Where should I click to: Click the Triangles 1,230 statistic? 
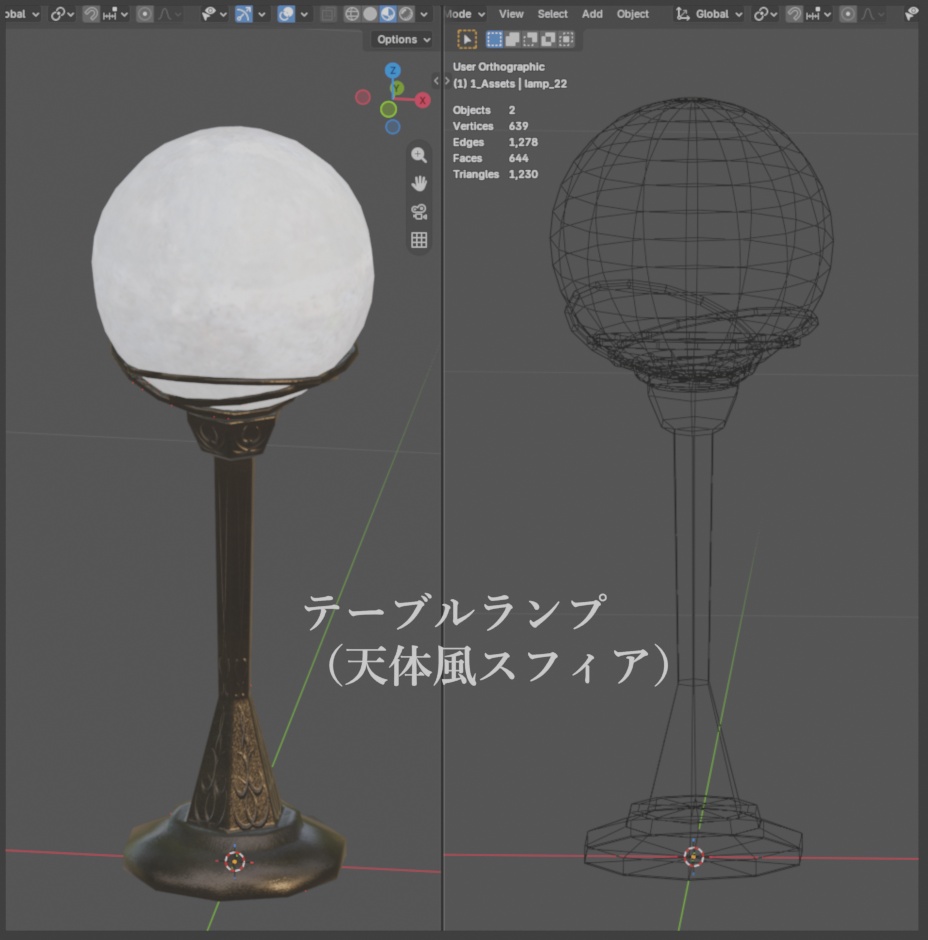coord(495,174)
